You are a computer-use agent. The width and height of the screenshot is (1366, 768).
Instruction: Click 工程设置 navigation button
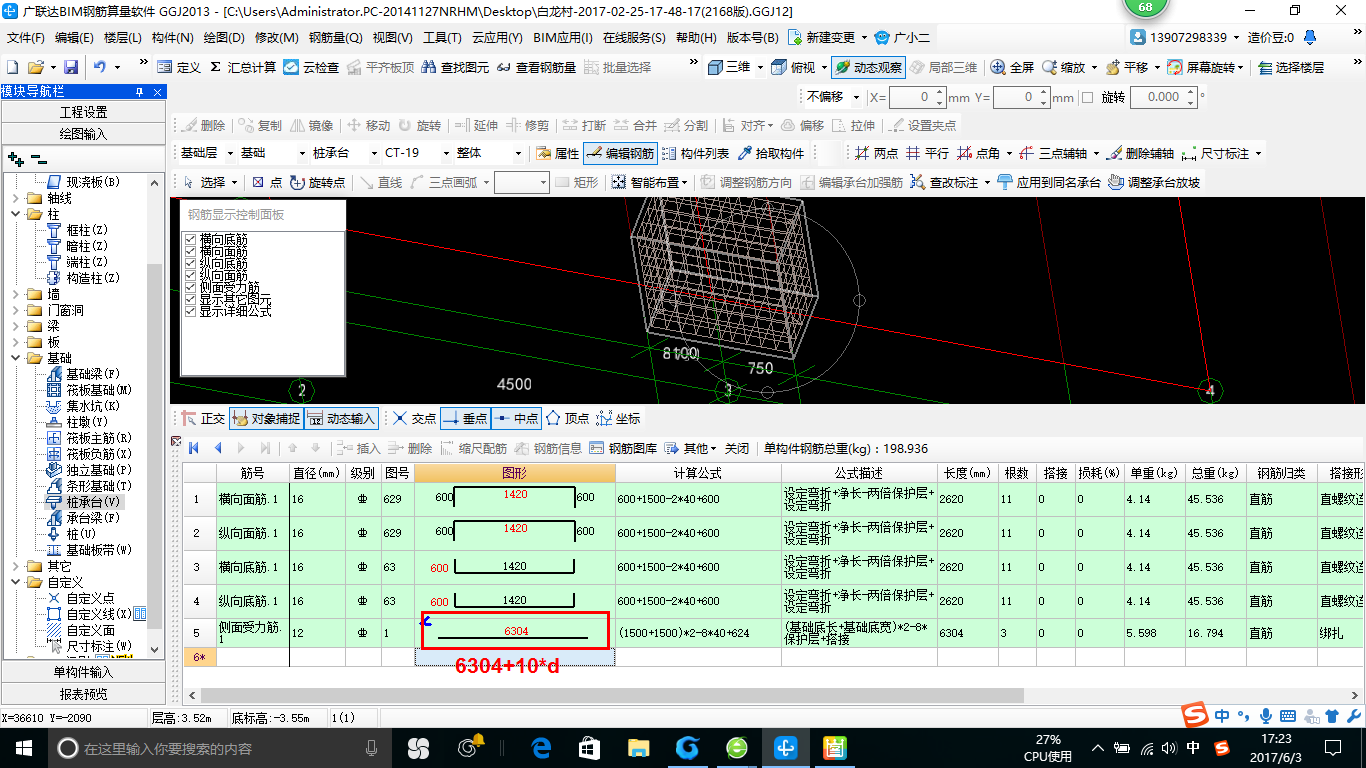[x=83, y=112]
